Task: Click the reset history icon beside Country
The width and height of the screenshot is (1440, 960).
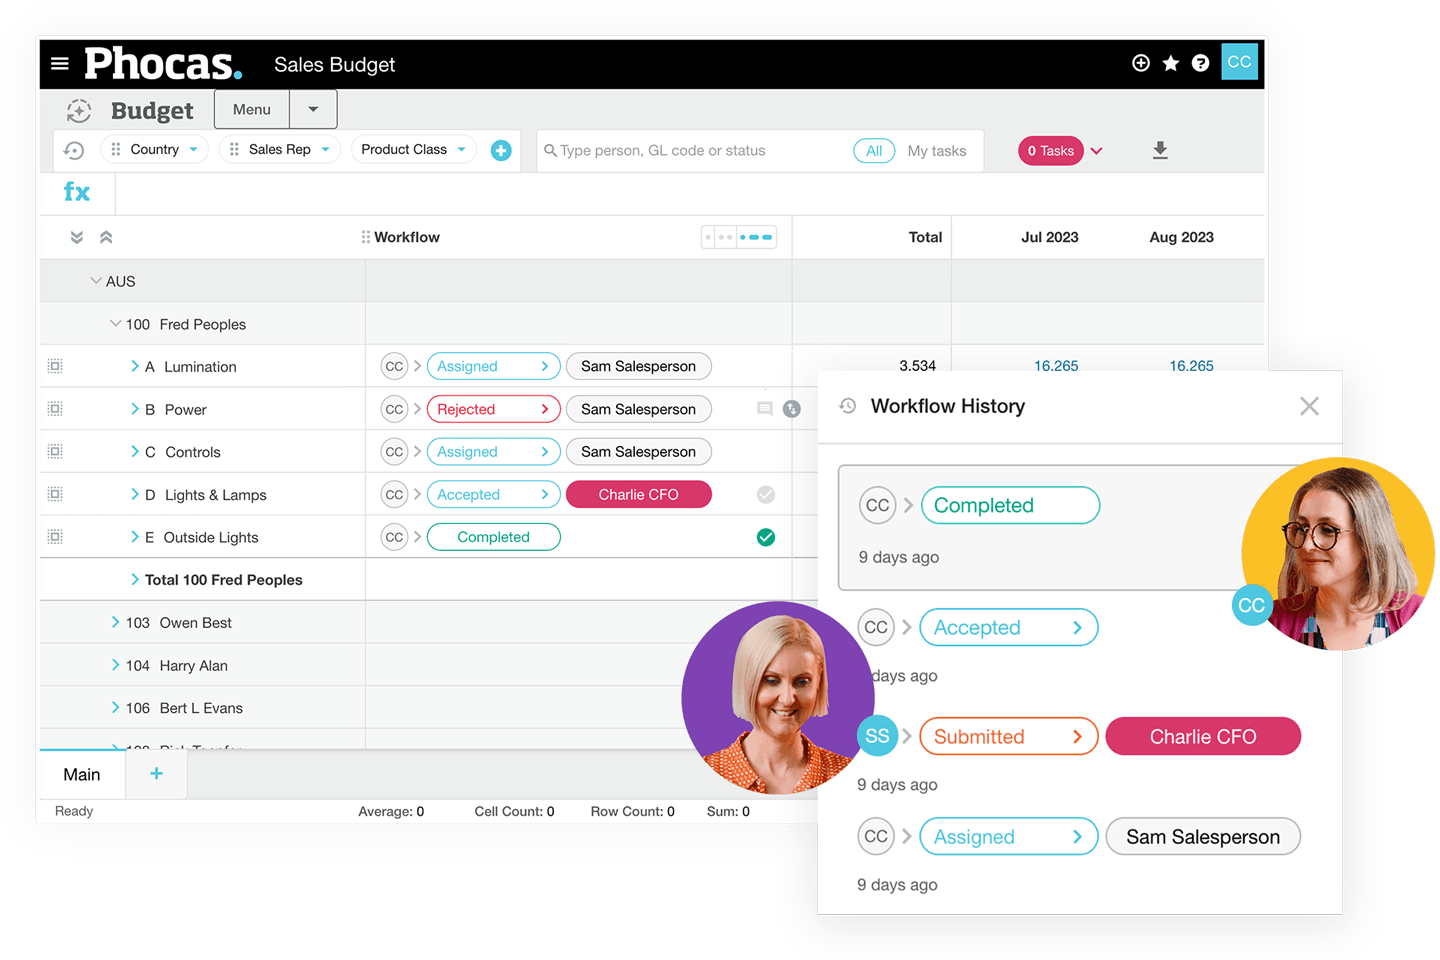Action: coord(74,150)
